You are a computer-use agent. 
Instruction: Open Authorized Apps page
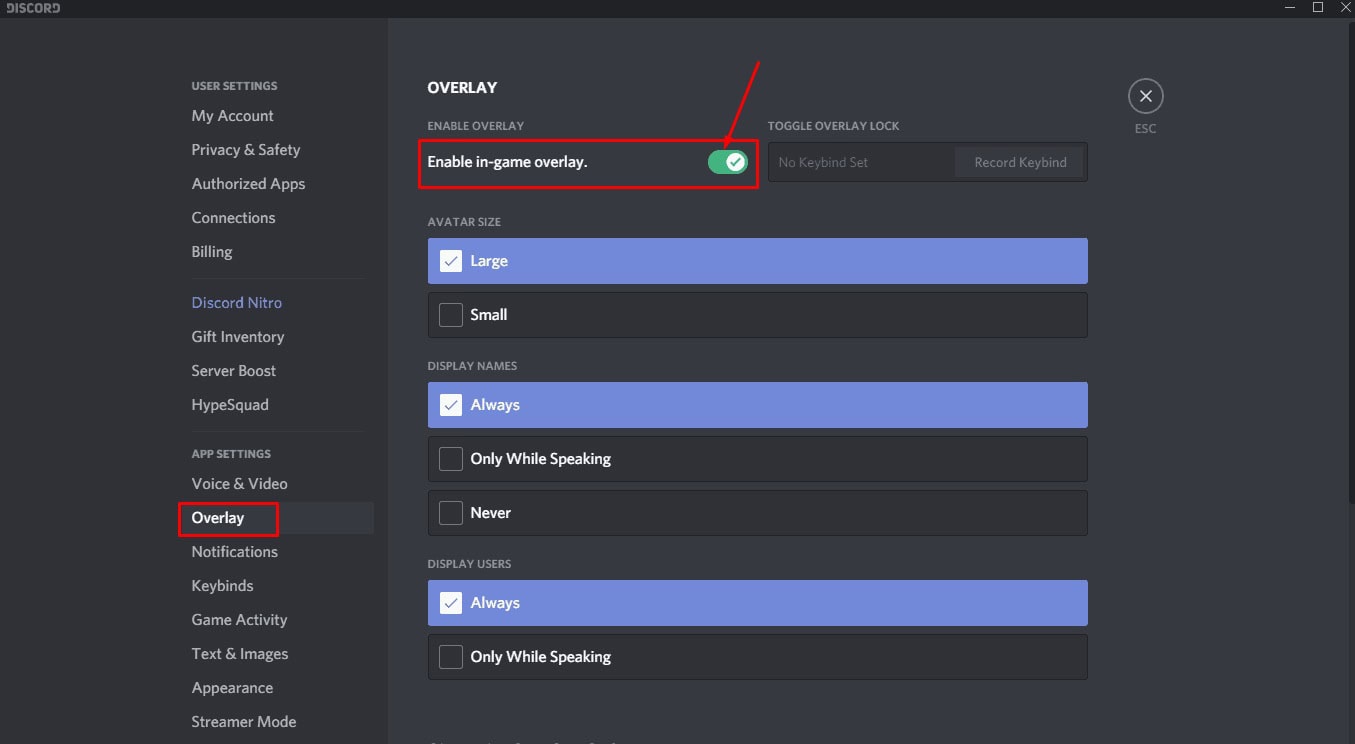248,184
